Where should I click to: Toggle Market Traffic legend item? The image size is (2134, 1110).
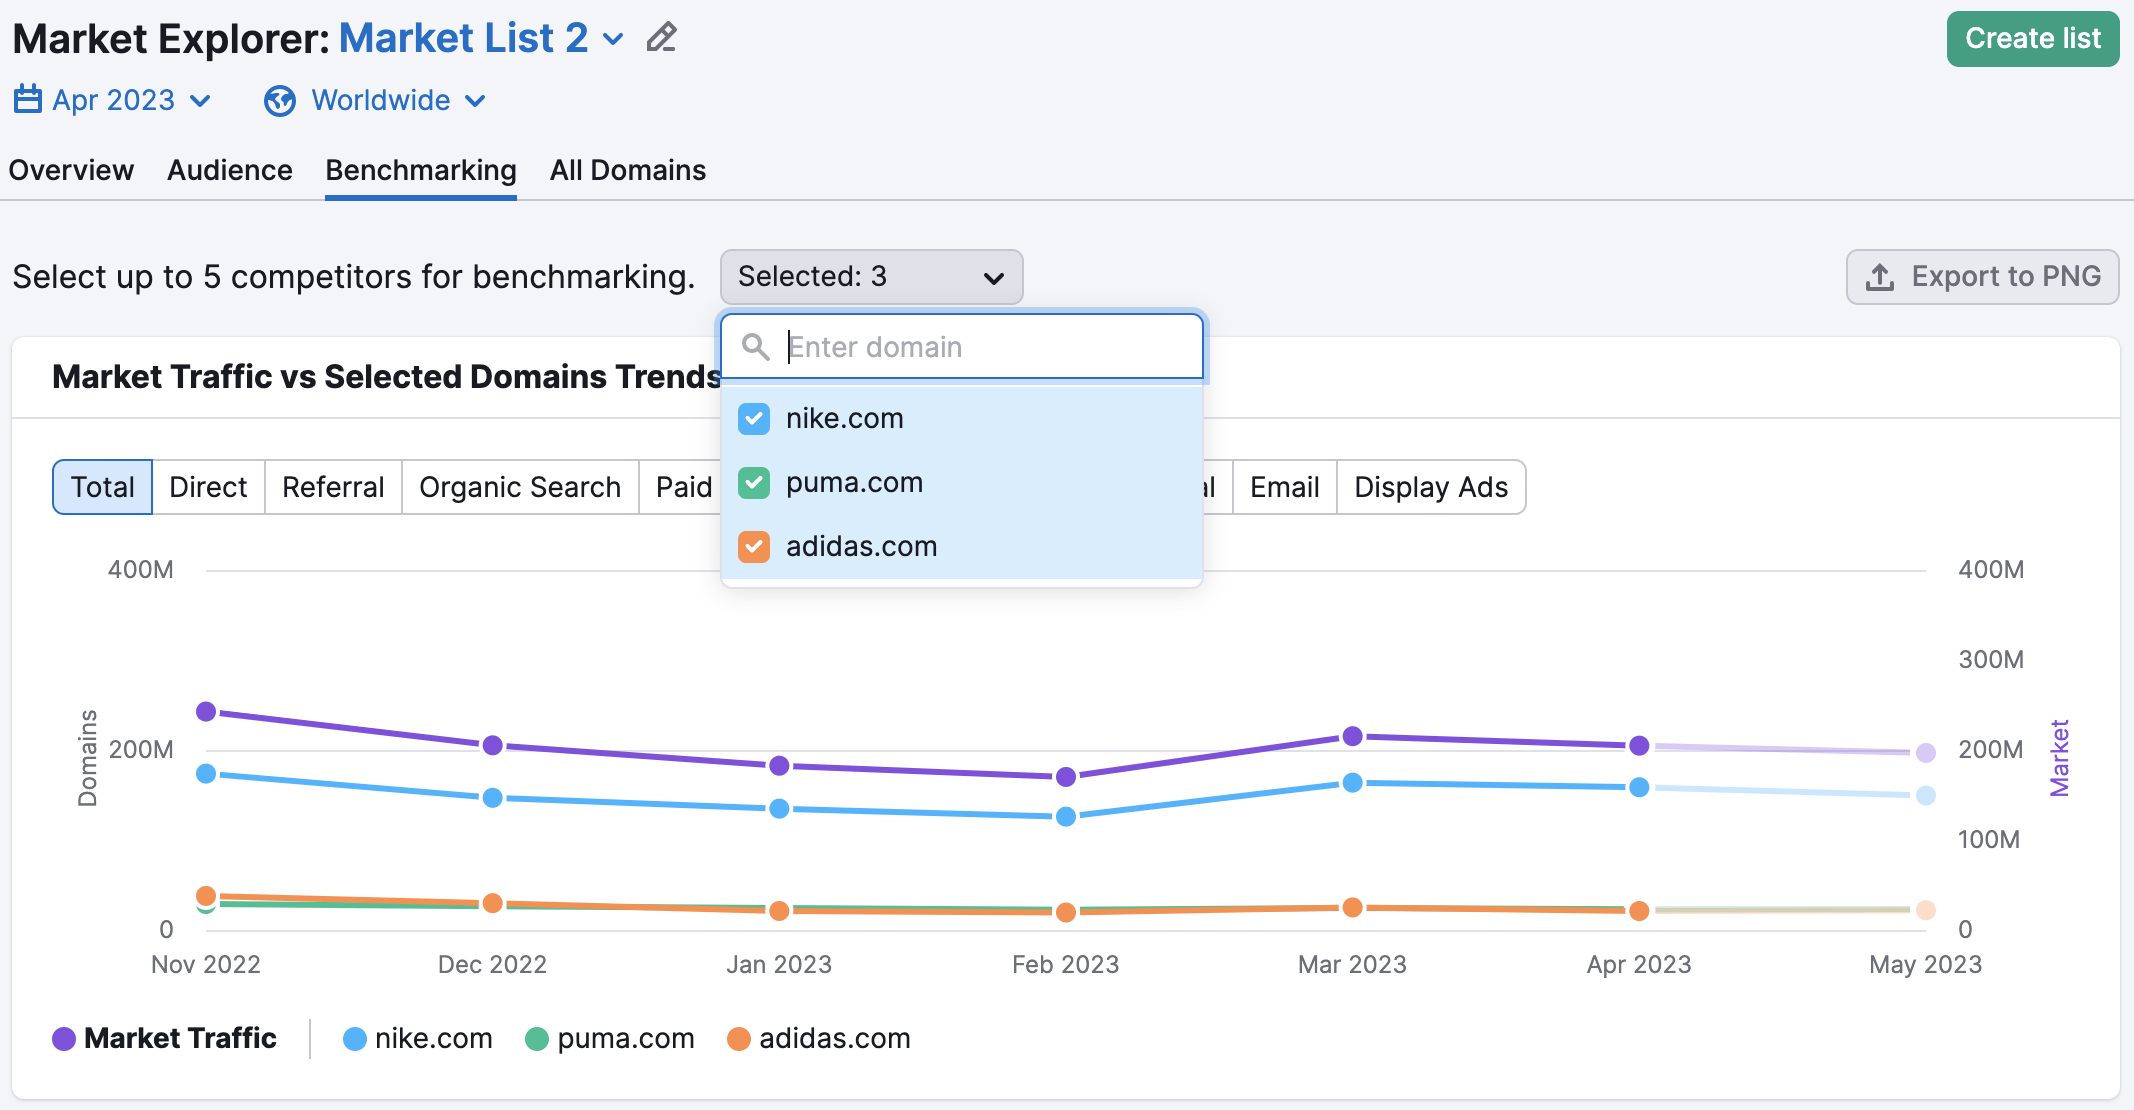pyautogui.click(x=165, y=1039)
